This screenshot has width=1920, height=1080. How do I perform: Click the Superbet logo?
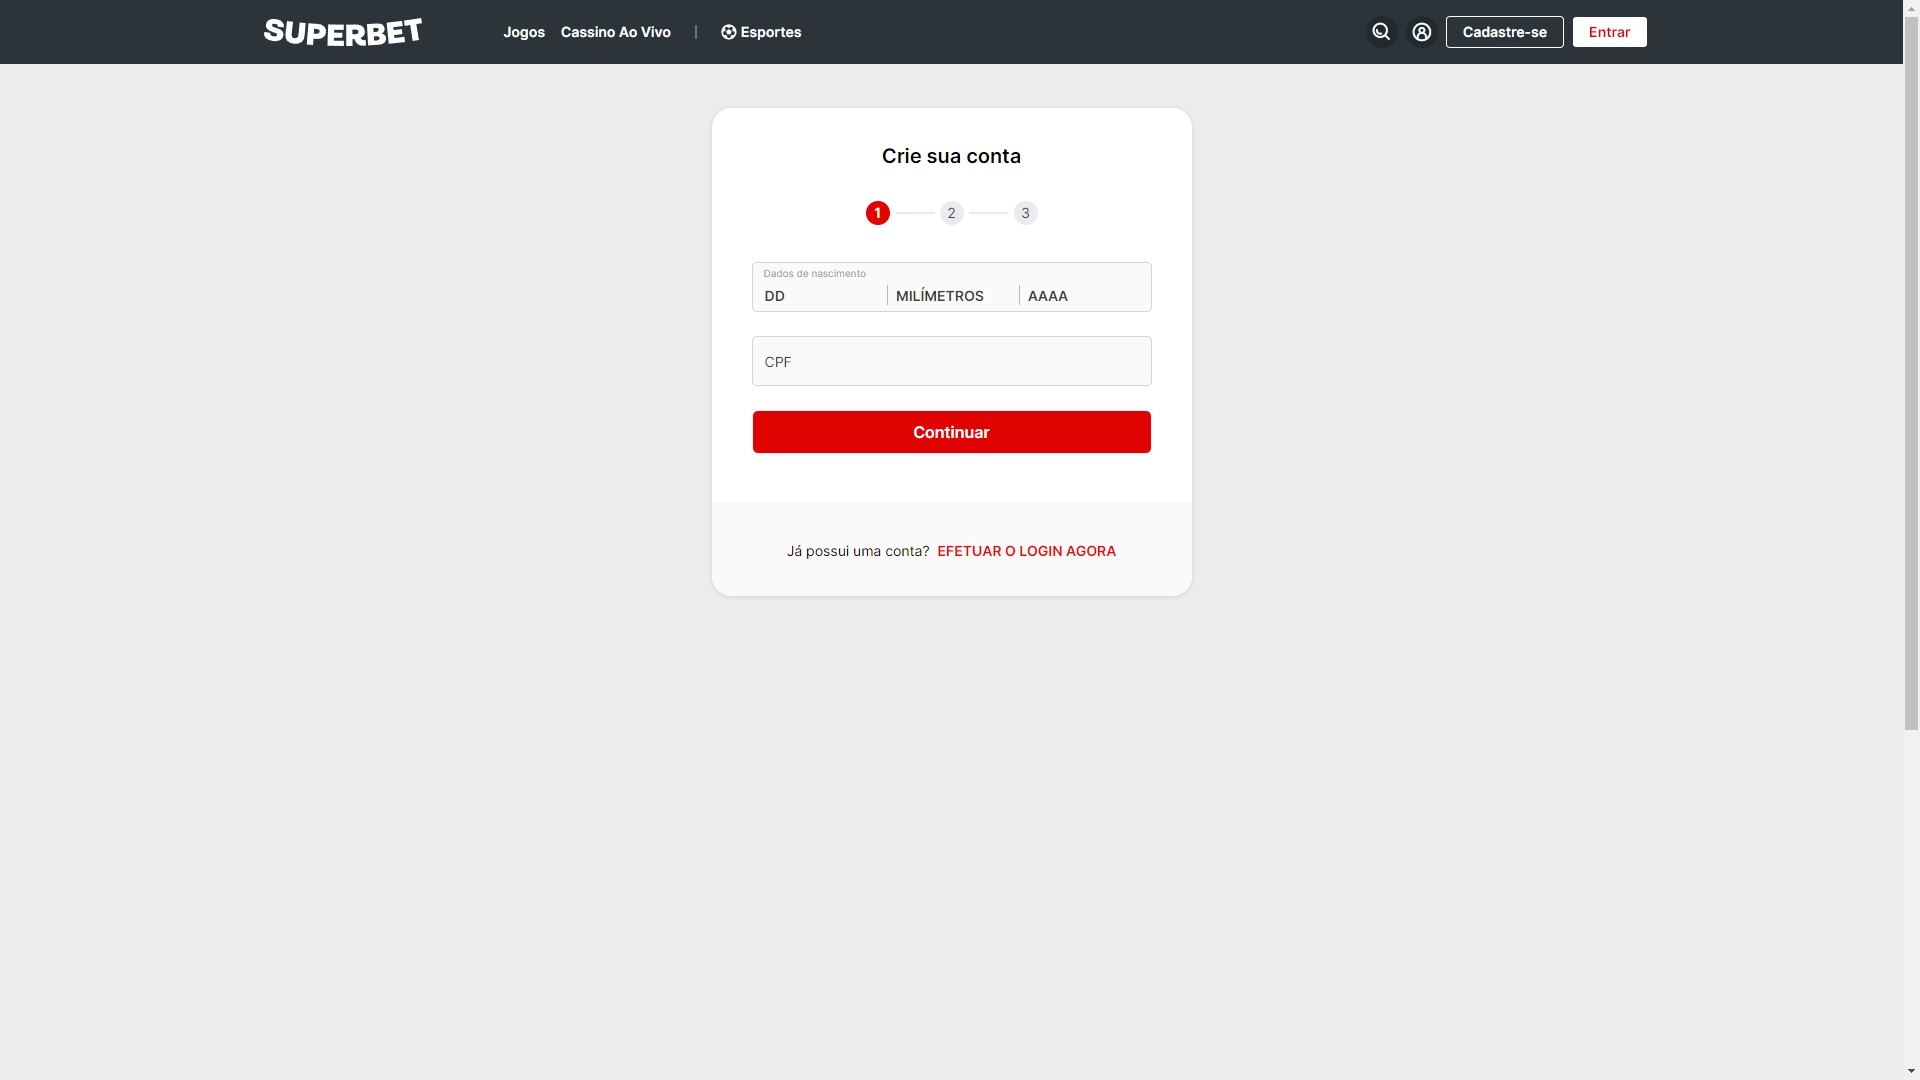tap(343, 32)
